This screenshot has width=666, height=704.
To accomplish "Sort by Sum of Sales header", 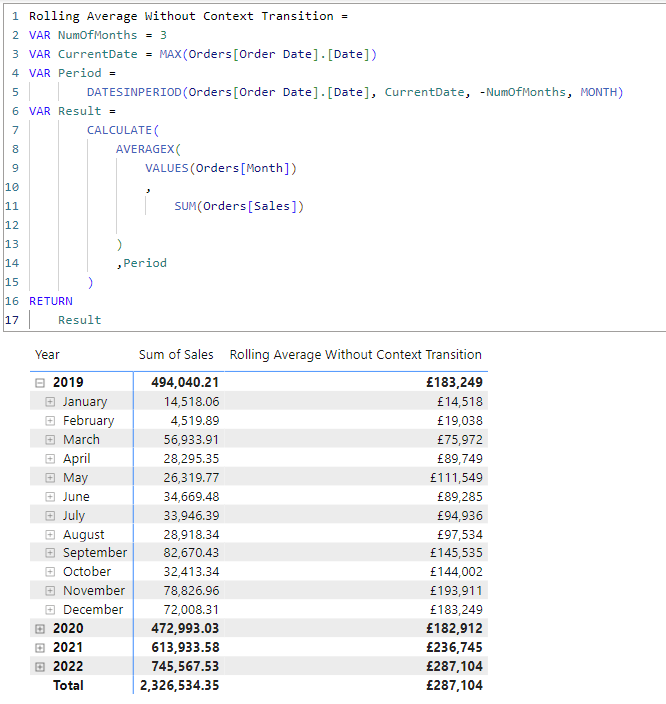I will [x=176, y=355].
